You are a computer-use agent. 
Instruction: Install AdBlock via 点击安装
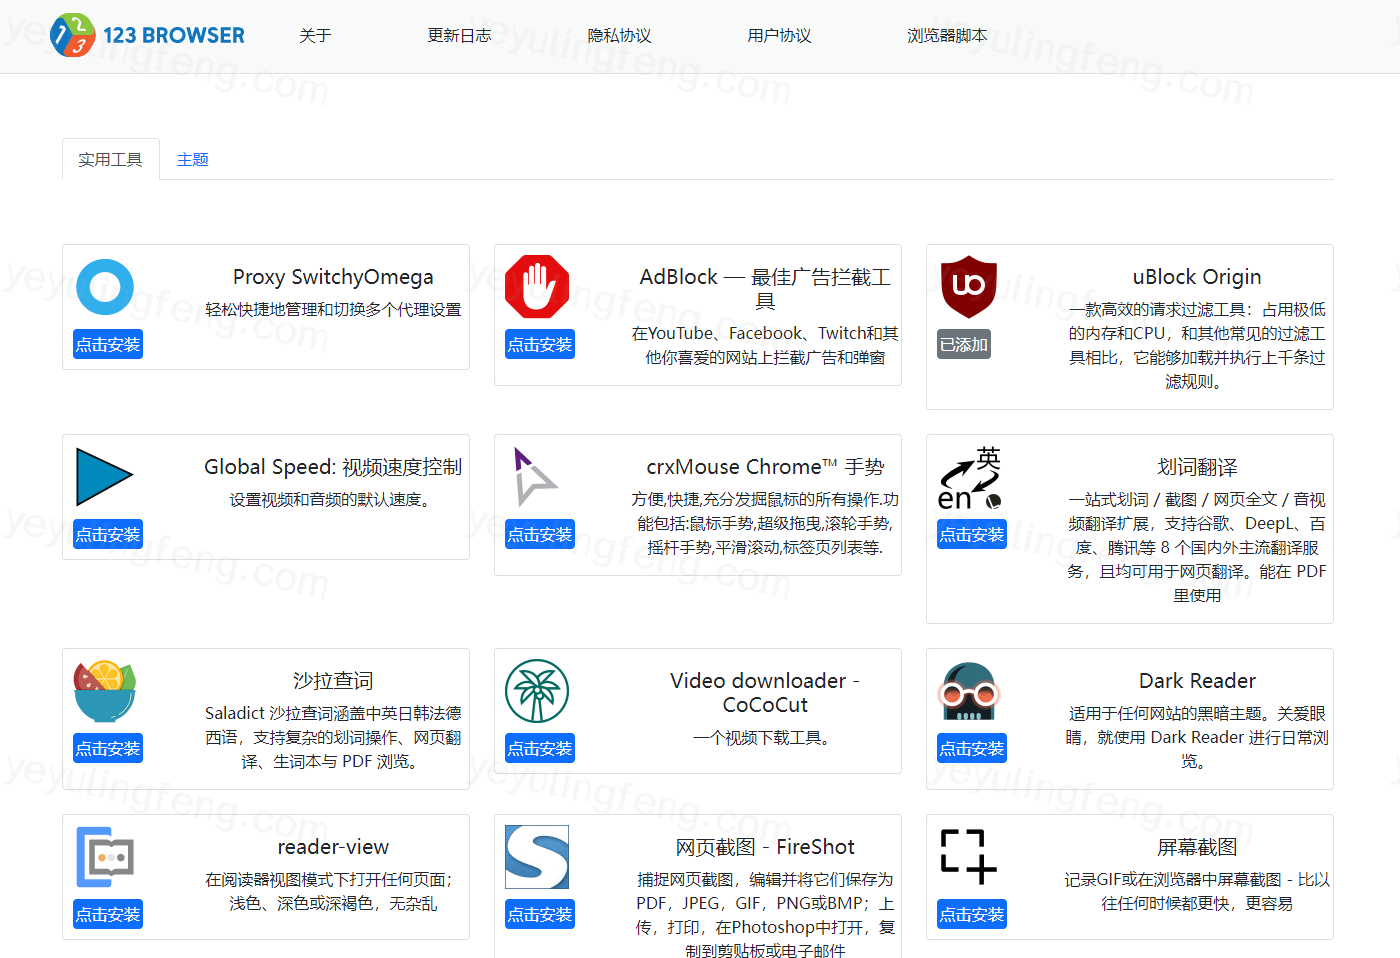pyautogui.click(x=540, y=344)
